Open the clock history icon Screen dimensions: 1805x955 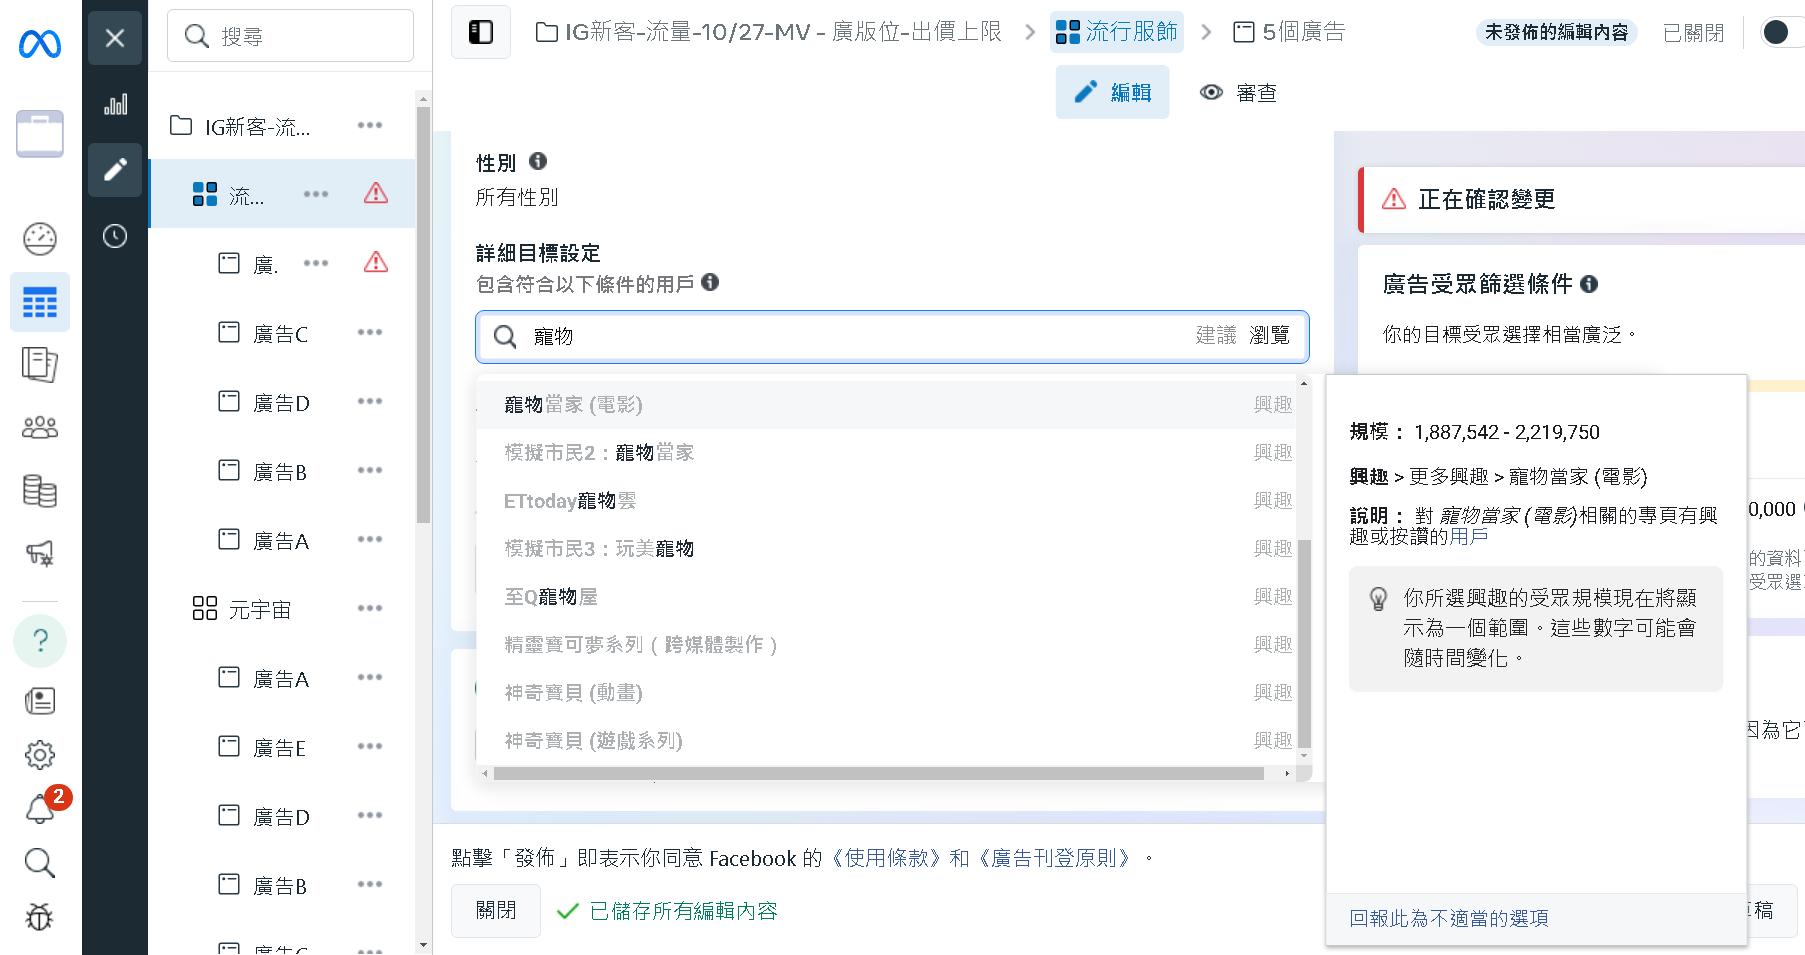coord(115,236)
